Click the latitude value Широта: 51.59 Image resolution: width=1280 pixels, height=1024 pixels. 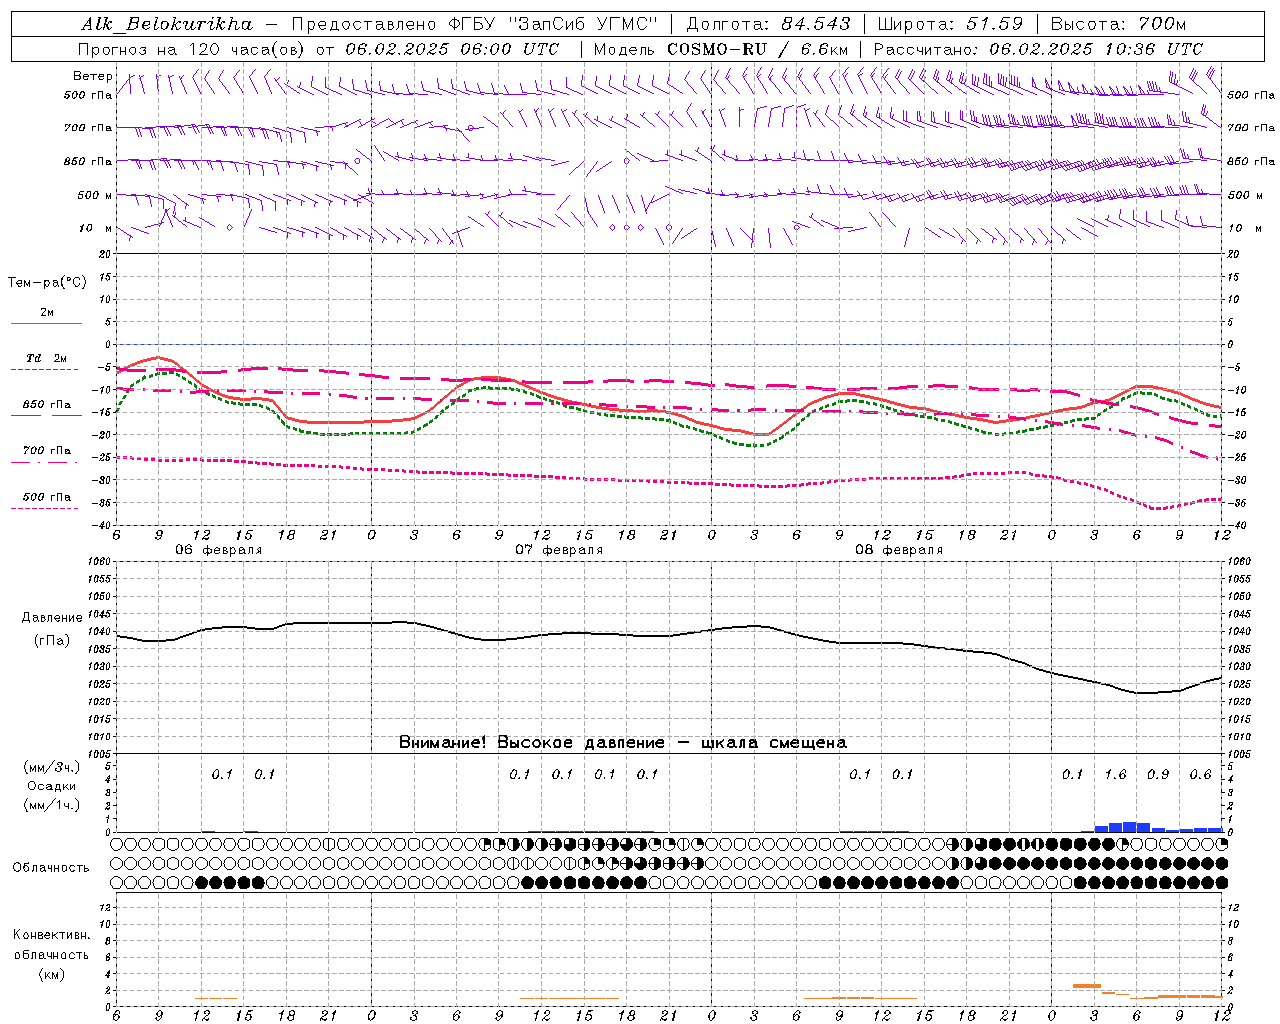tap(949, 23)
